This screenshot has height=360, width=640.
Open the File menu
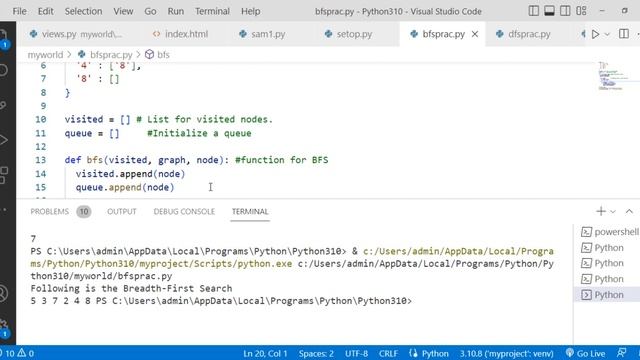(20, 11)
